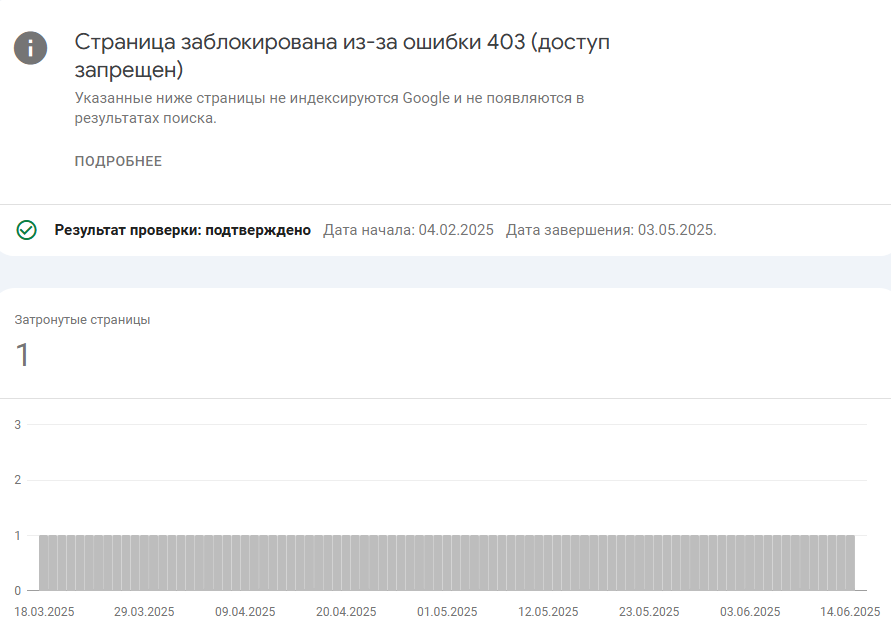891x635 pixels.
Task: Click the page title about error 403
Action: coord(342,56)
